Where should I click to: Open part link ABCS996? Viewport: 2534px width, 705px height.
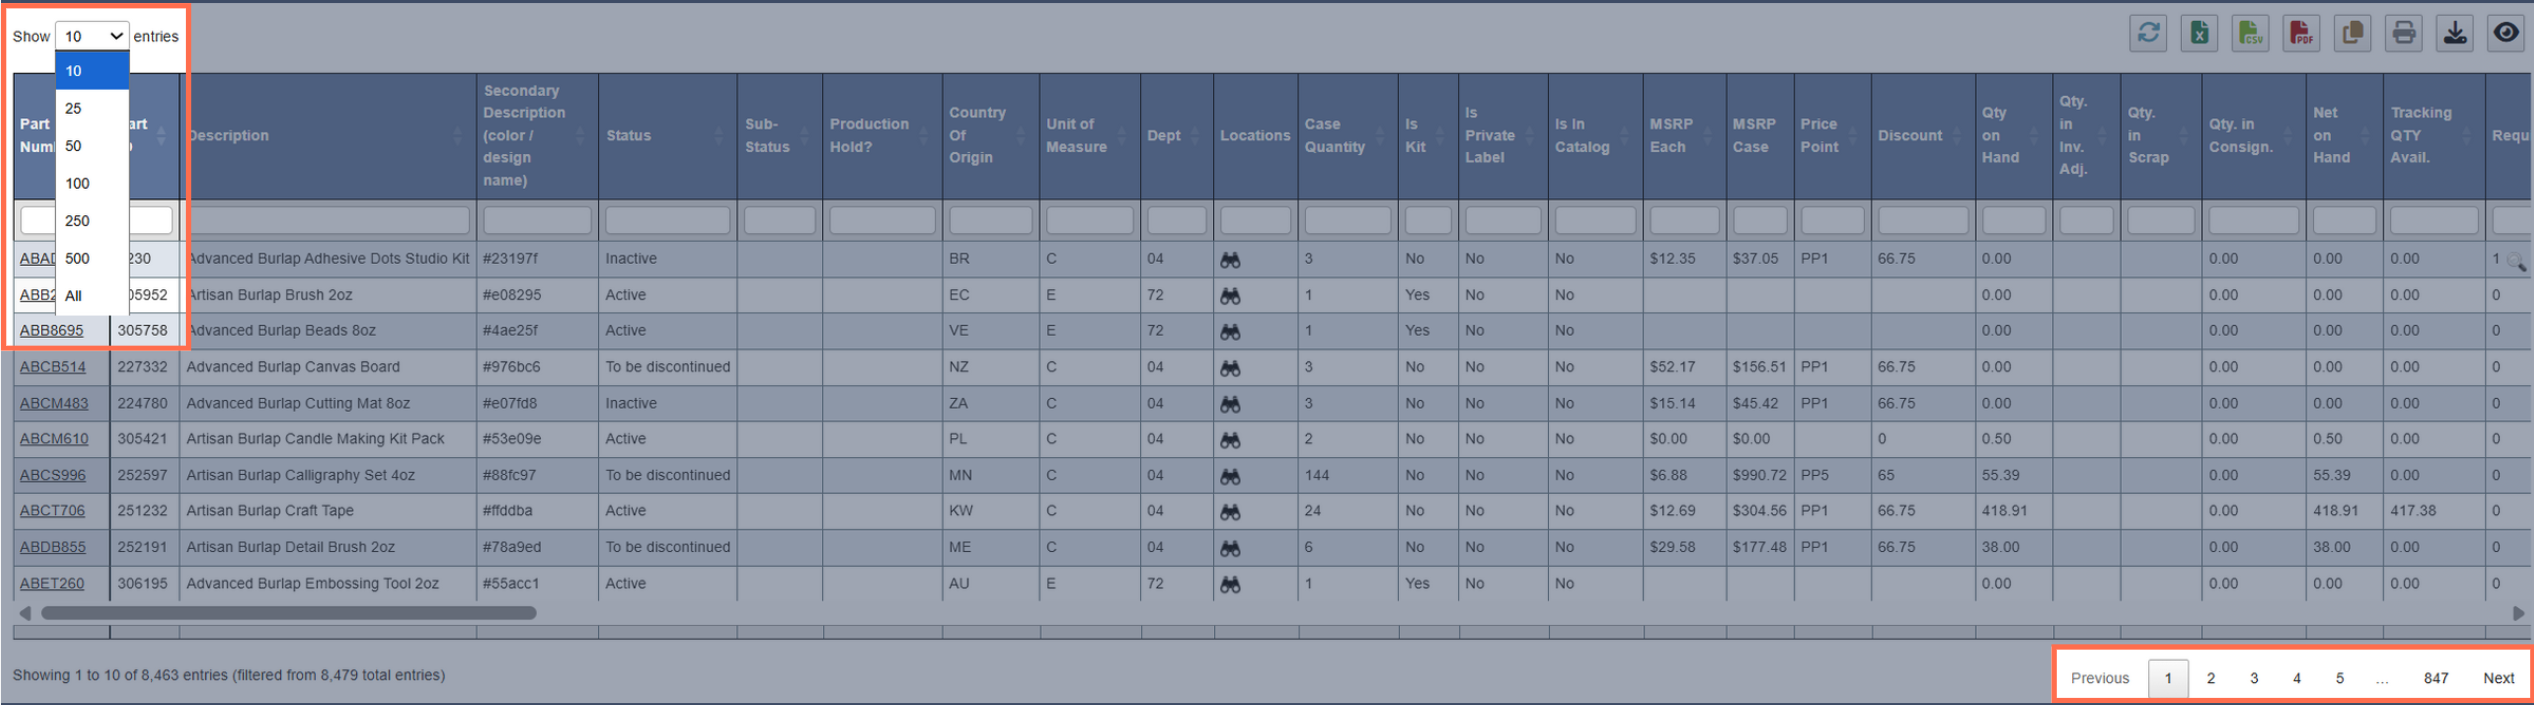tap(53, 475)
